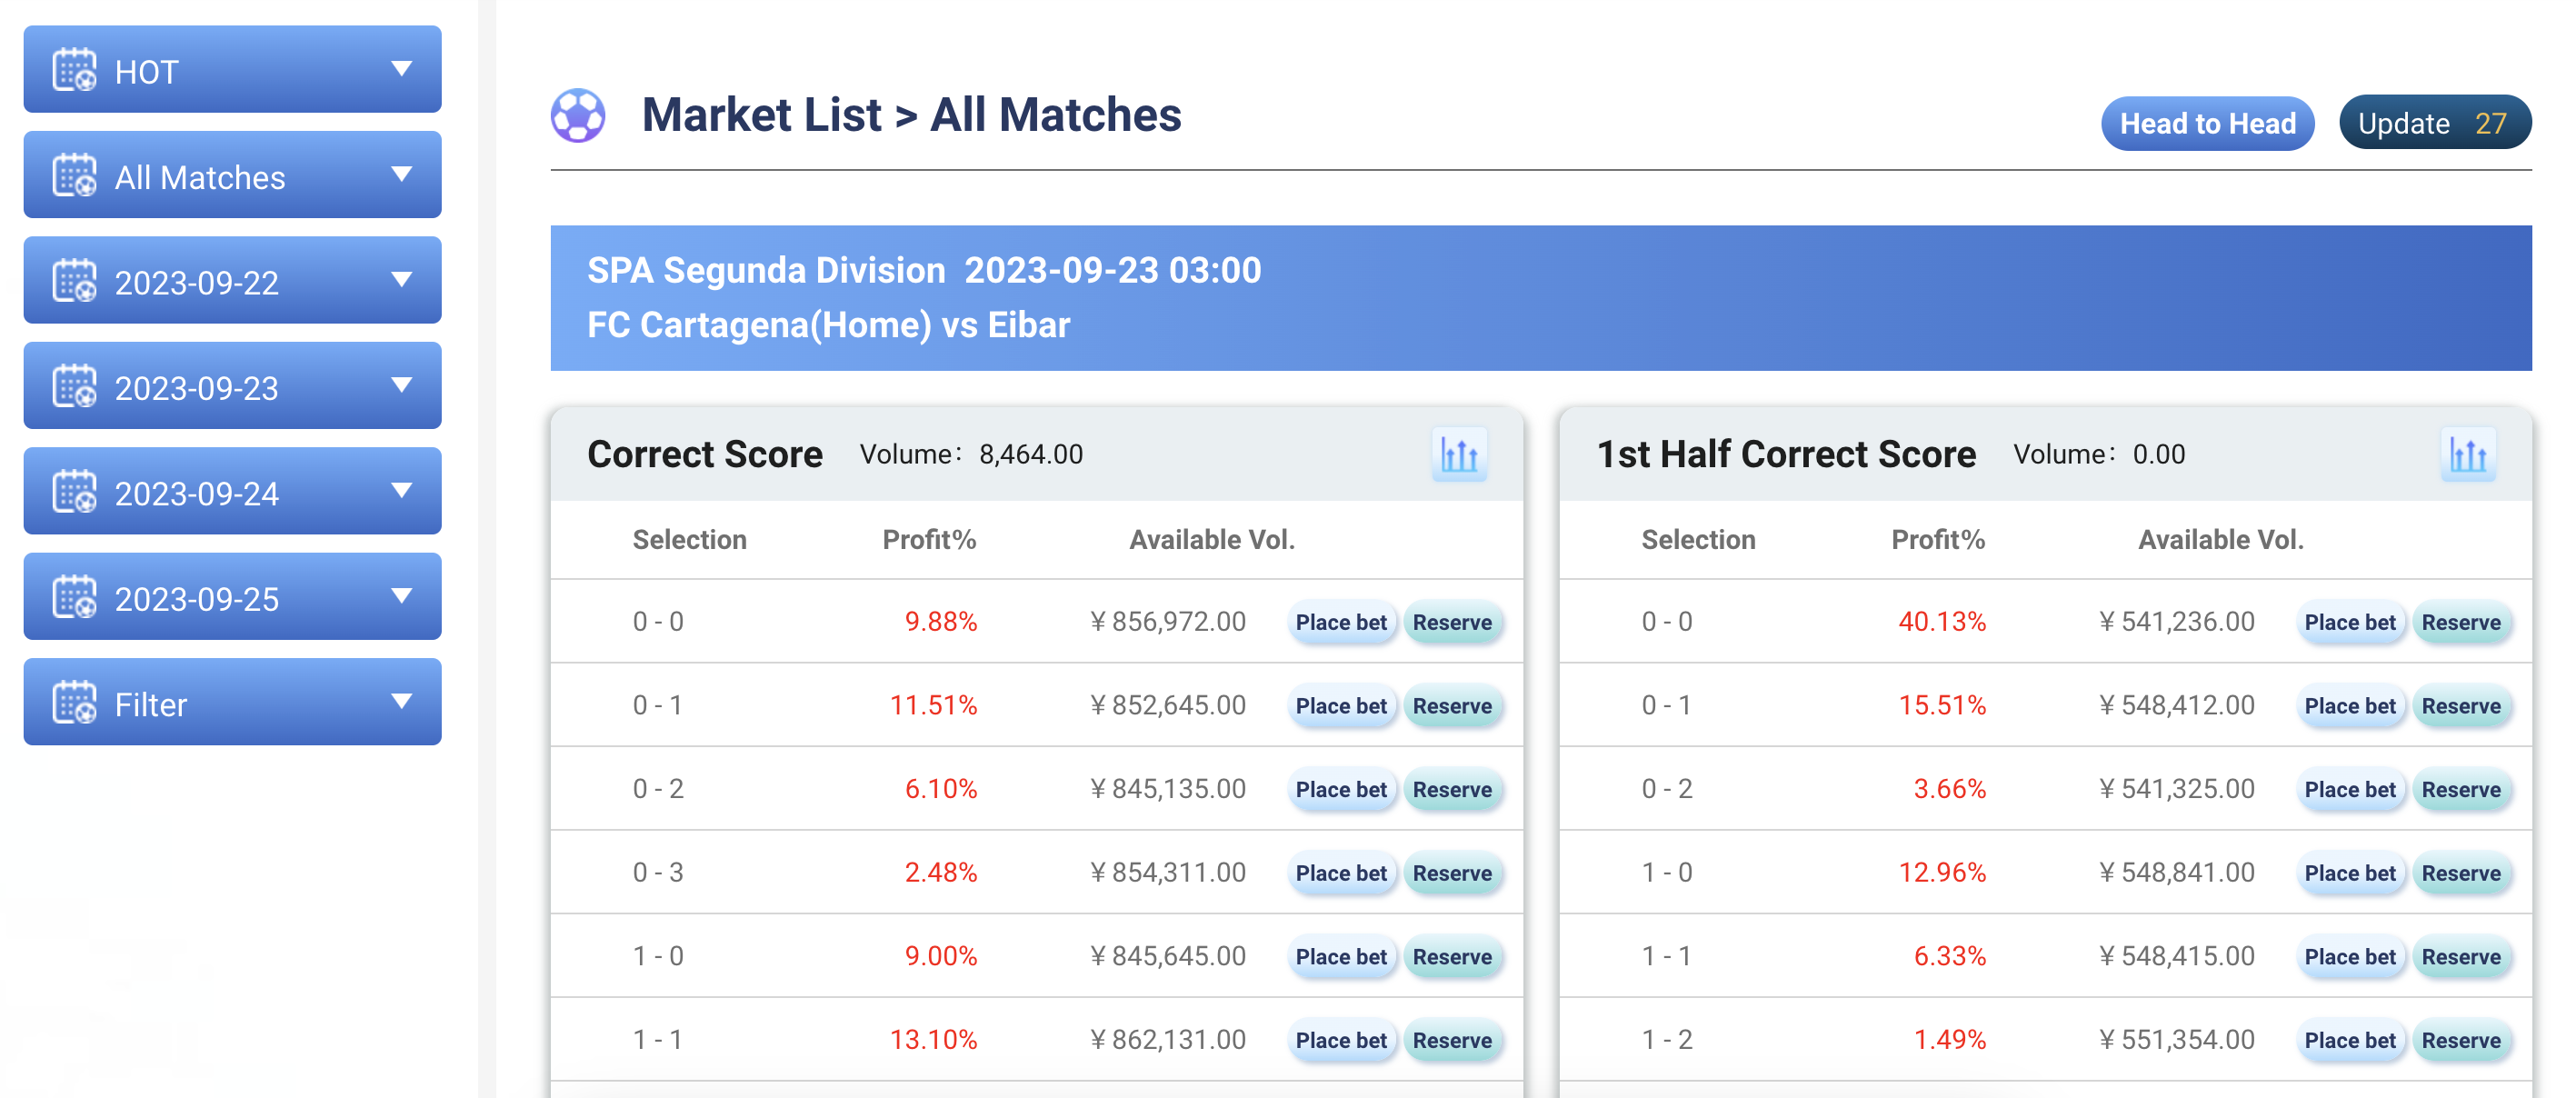This screenshot has width=2576, height=1098.
Task: Reserve Correct Score 0 - 1
Action: [x=1452, y=706]
